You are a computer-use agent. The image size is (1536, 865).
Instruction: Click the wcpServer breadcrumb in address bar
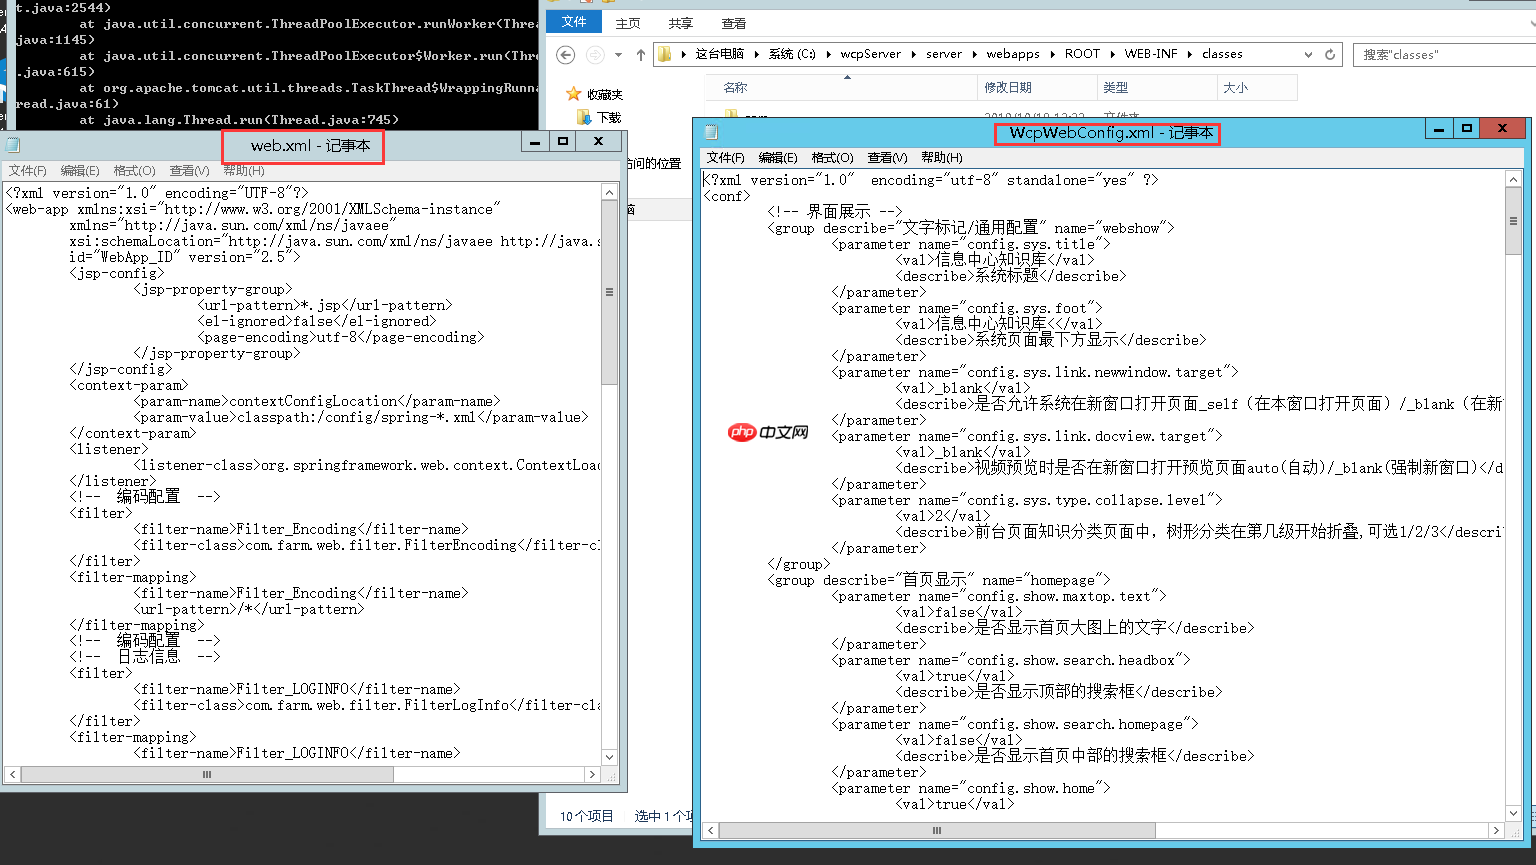point(870,54)
